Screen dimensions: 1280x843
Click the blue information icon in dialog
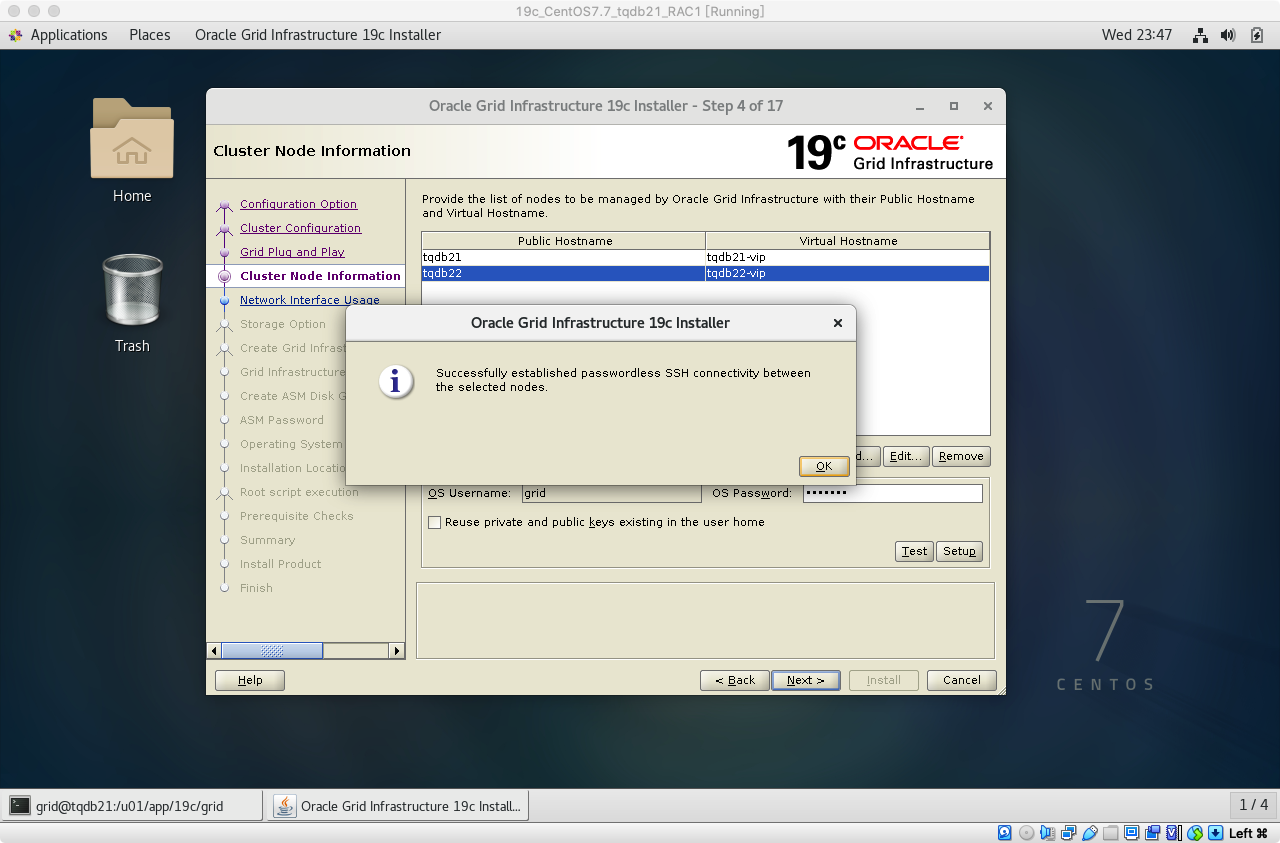coord(396,381)
